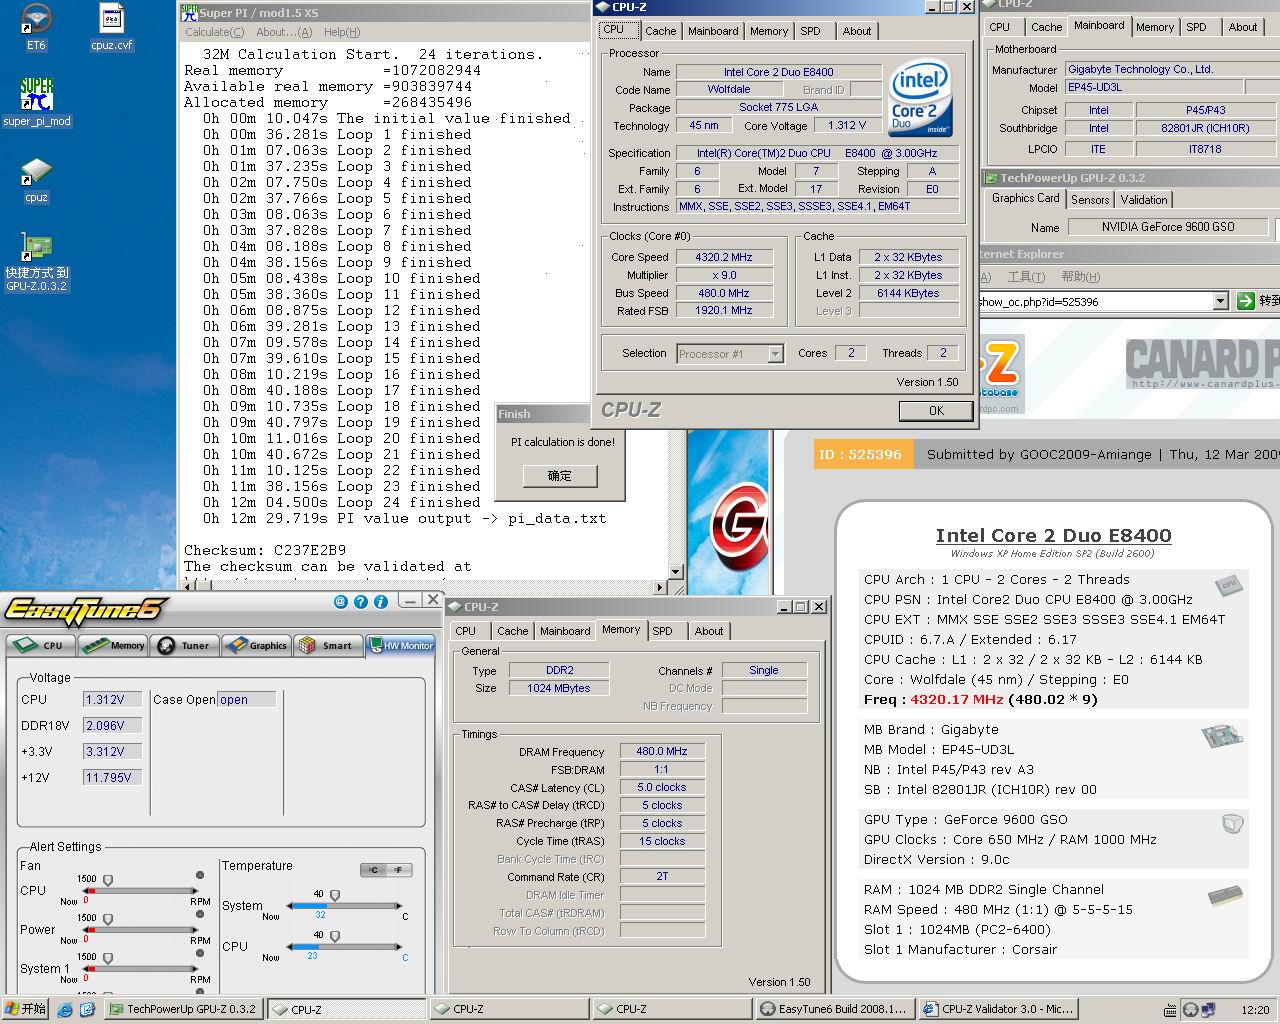This screenshot has width=1280, height=1024.
Task: Switch temperature unit to °F
Action: (399, 870)
